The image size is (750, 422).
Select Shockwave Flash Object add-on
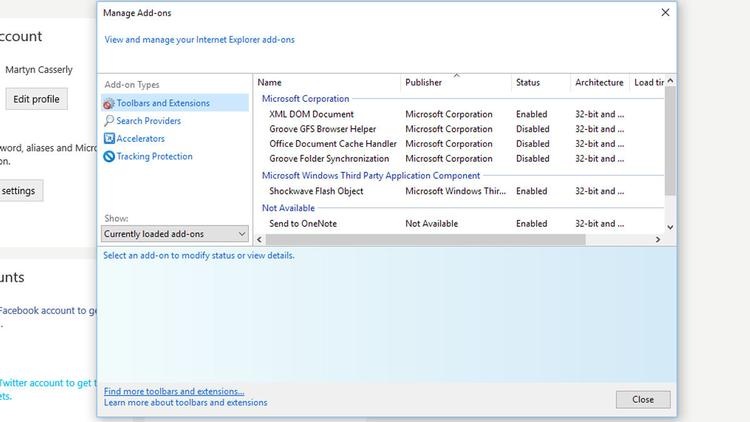(316, 191)
